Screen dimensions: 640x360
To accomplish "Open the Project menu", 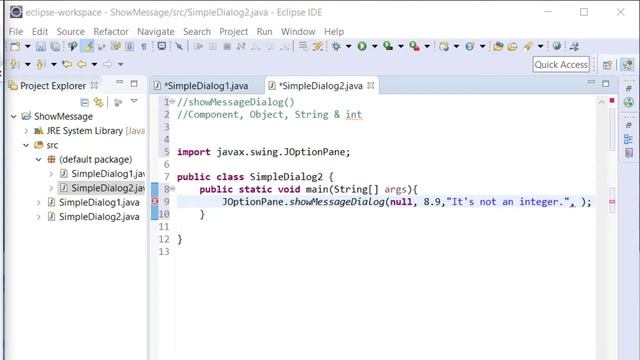I will (233, 31).
